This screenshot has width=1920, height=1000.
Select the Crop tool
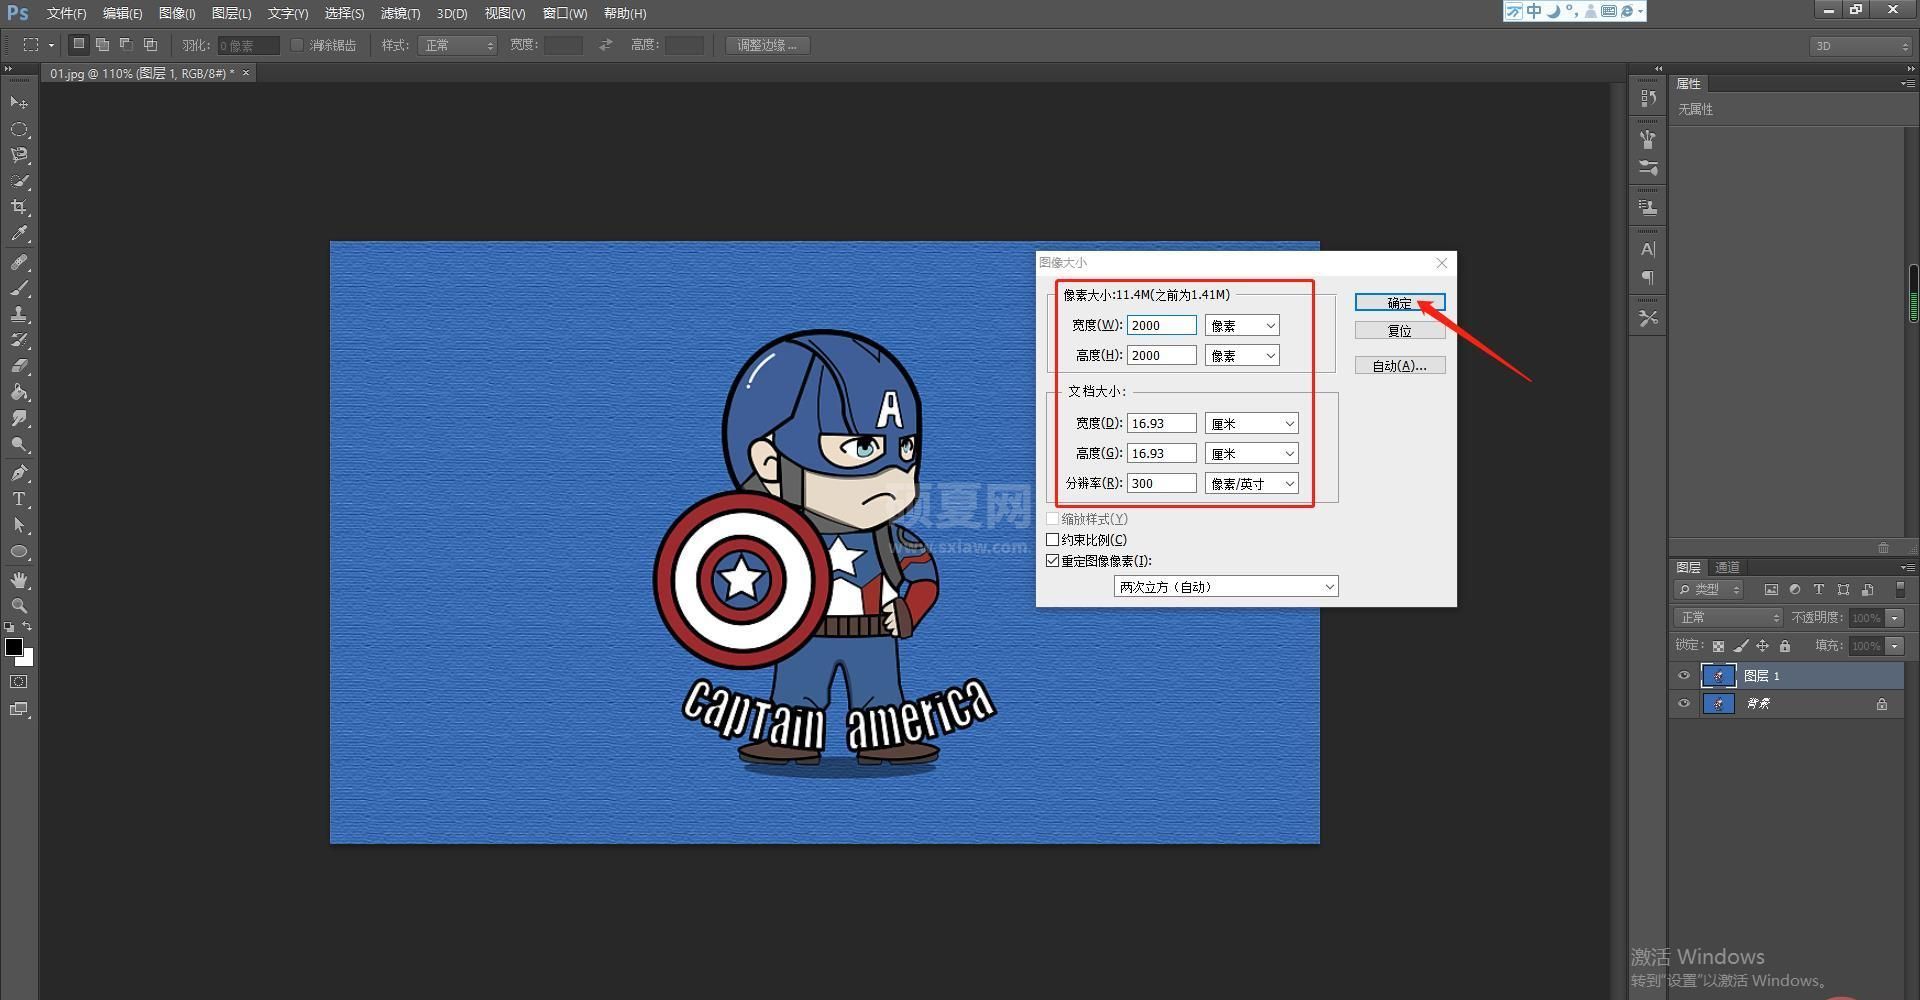click(x=19, y=207)
